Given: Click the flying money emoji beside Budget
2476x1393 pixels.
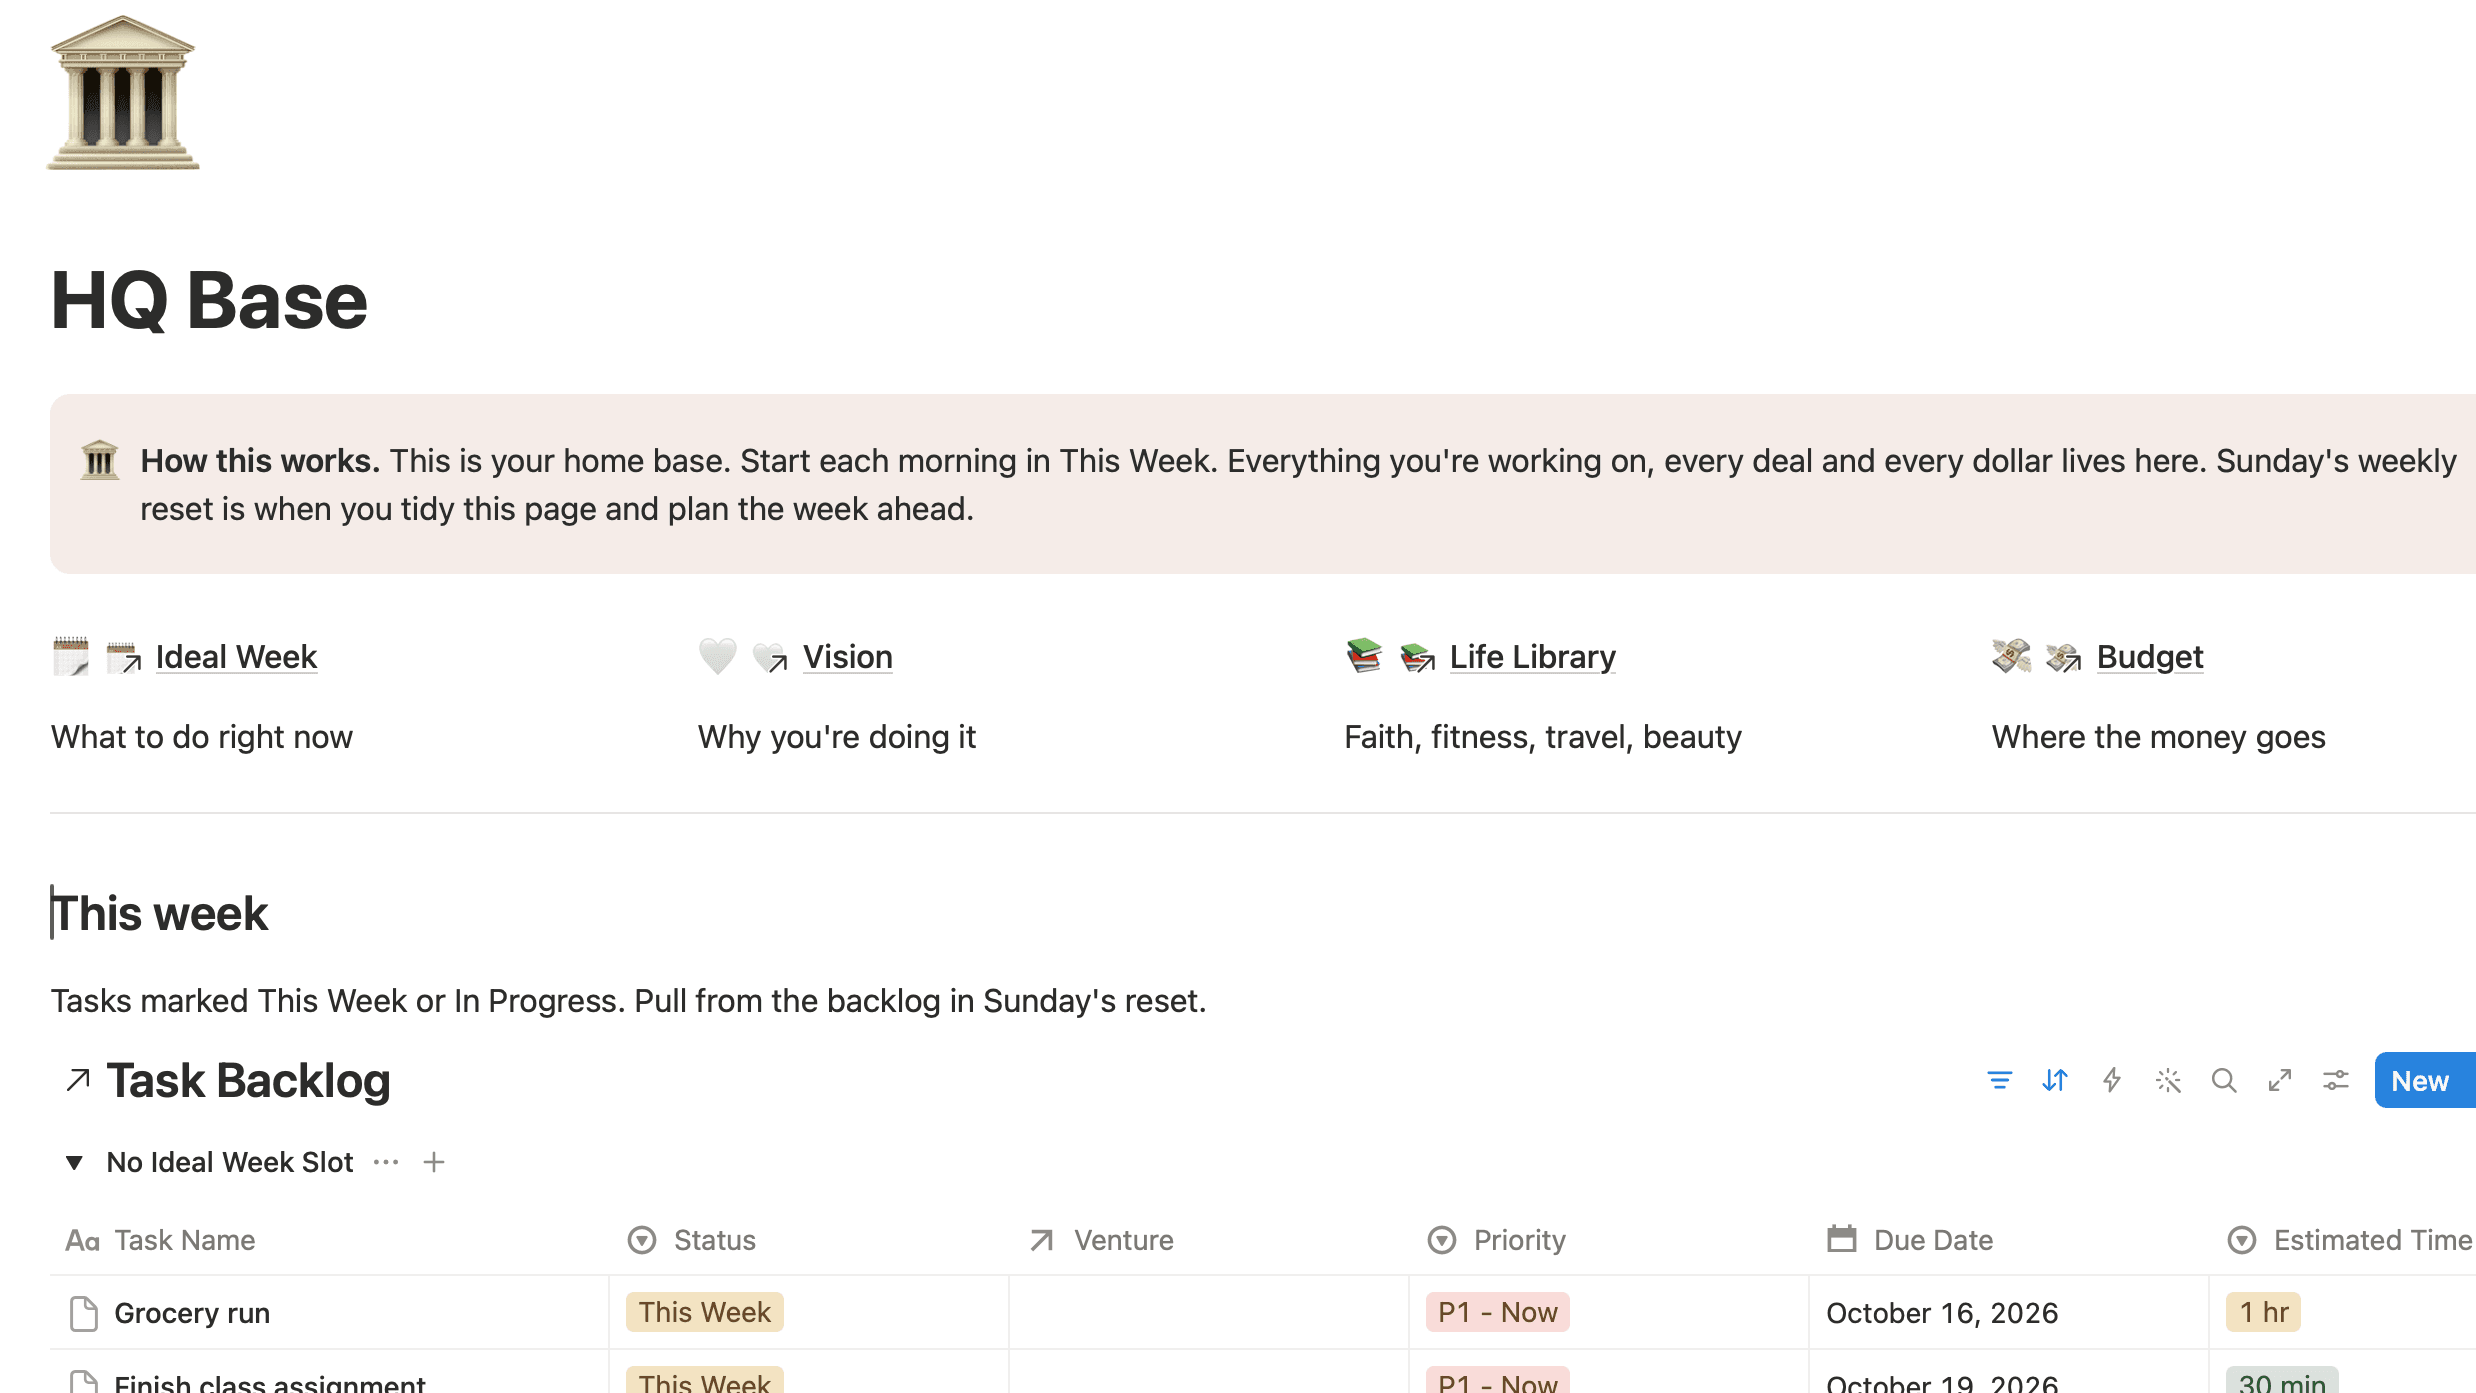Looking at the screenshot, I should (x=2011, y=656).
